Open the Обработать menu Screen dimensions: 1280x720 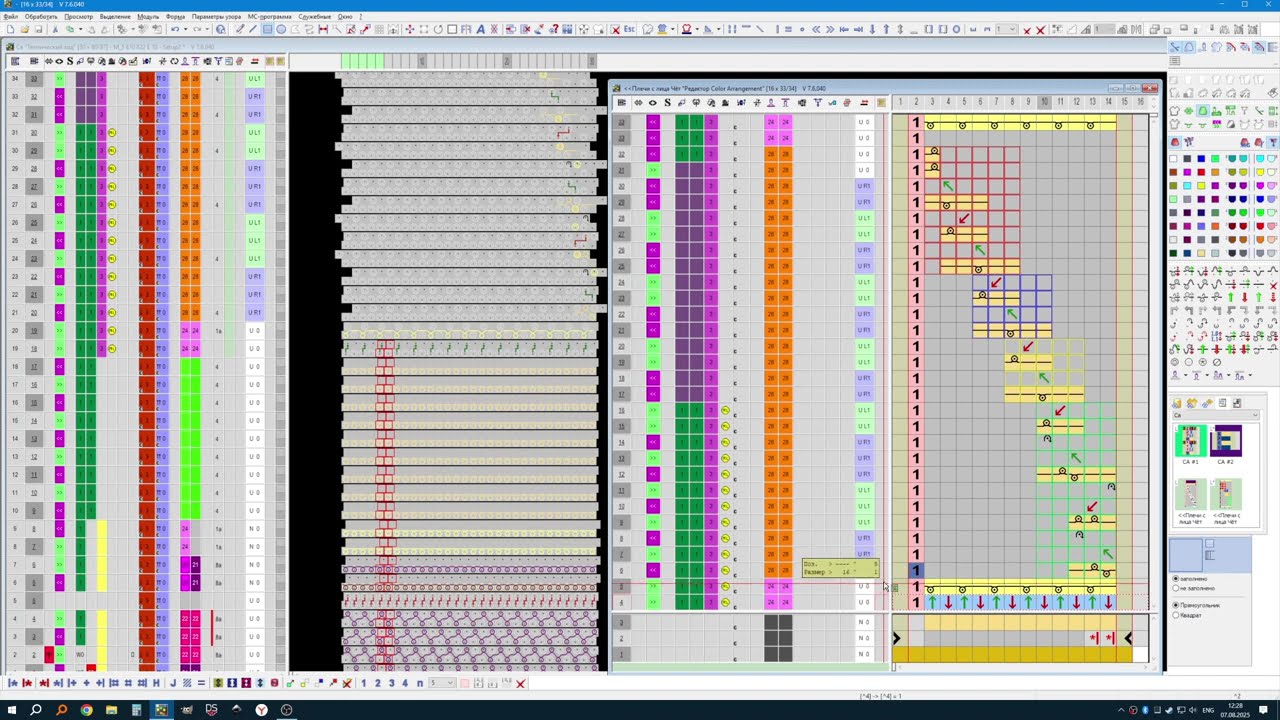pyautogui.click(x=41, y=17)
